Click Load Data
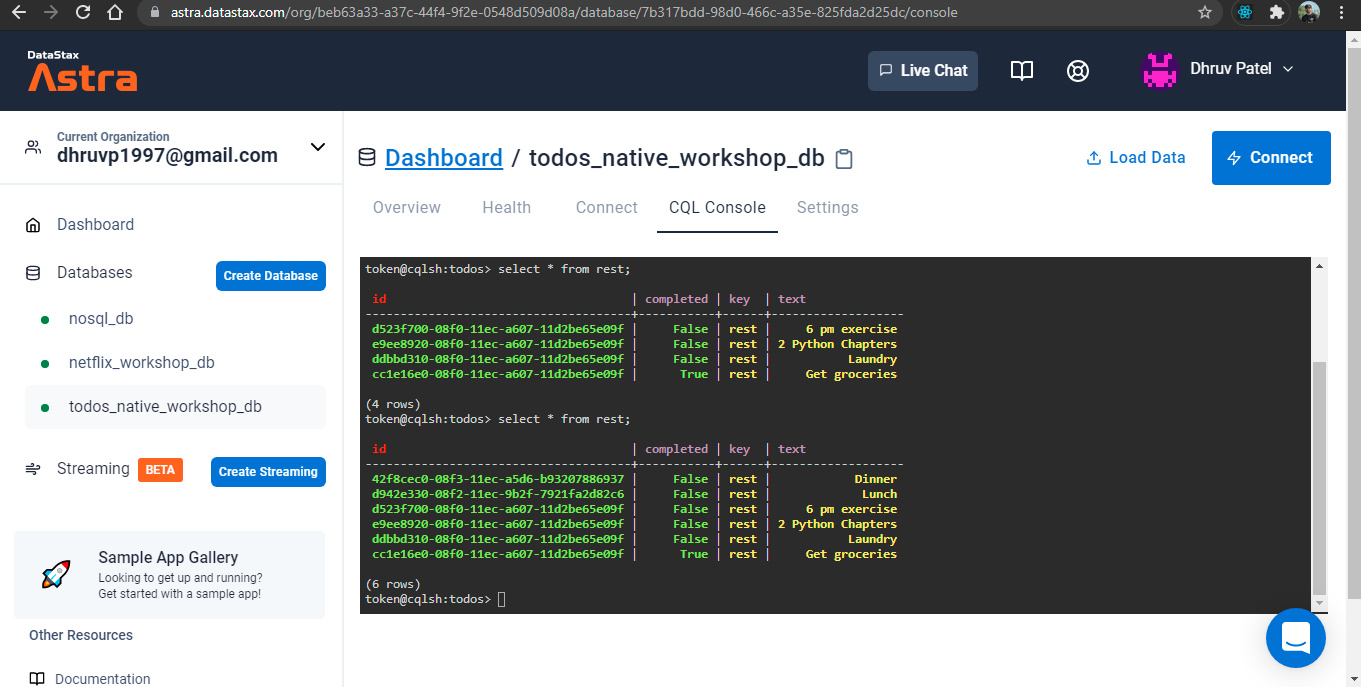 point(1135,158)
